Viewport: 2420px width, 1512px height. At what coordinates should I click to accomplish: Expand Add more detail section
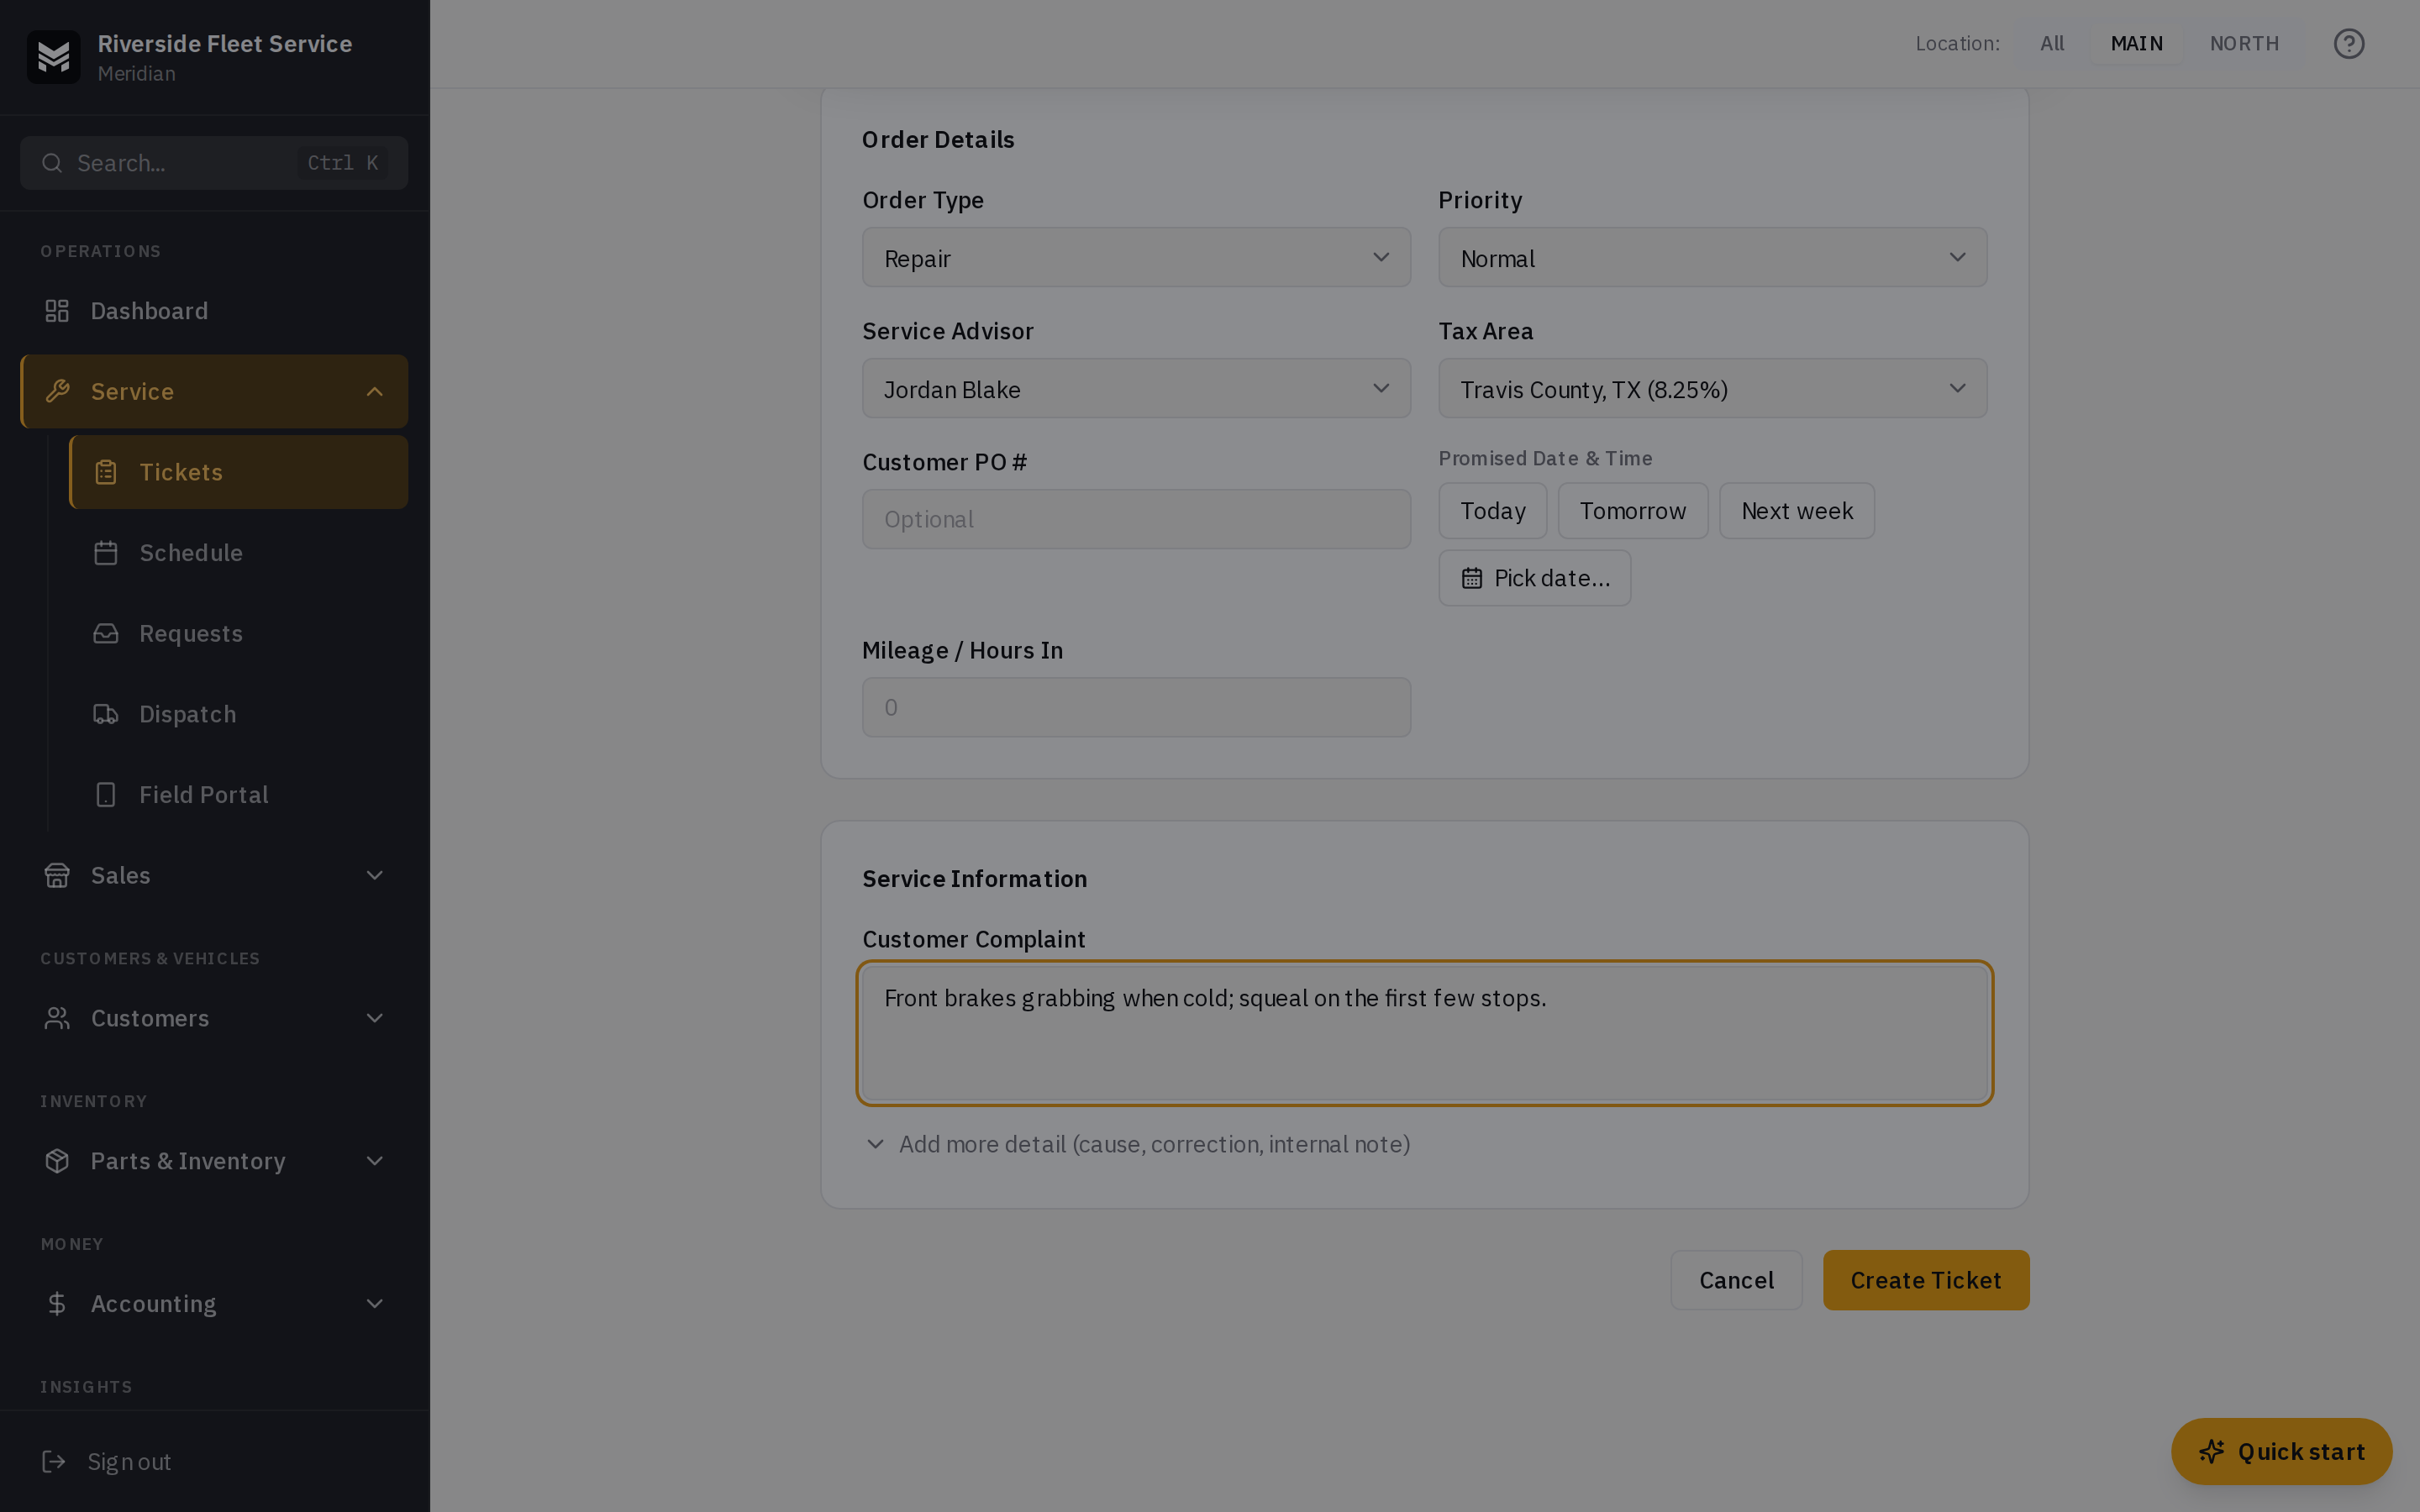[1137, 1144]
